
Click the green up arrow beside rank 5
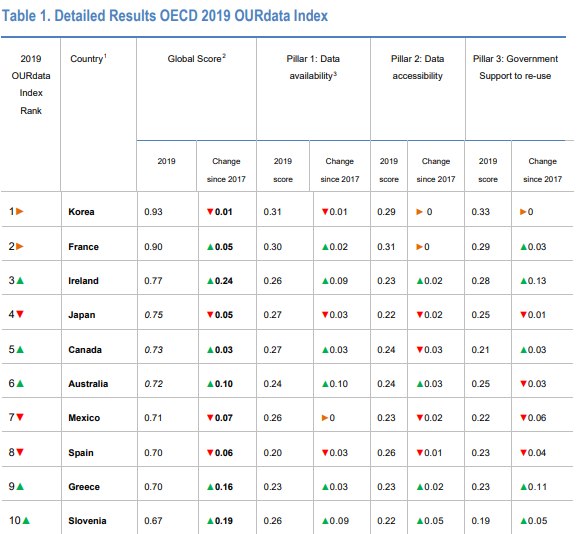coord(20,350)
